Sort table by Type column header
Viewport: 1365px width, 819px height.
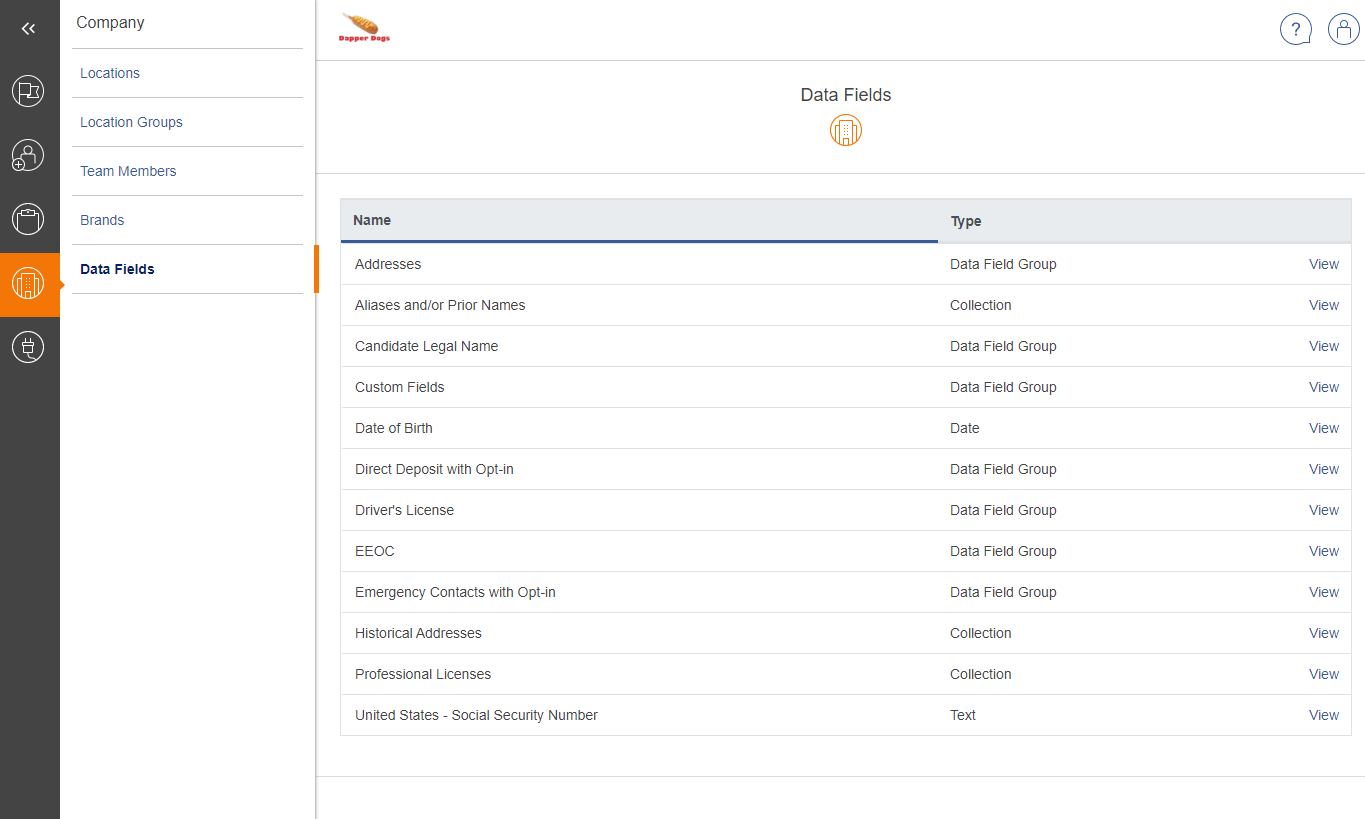[x=966, y=221]
